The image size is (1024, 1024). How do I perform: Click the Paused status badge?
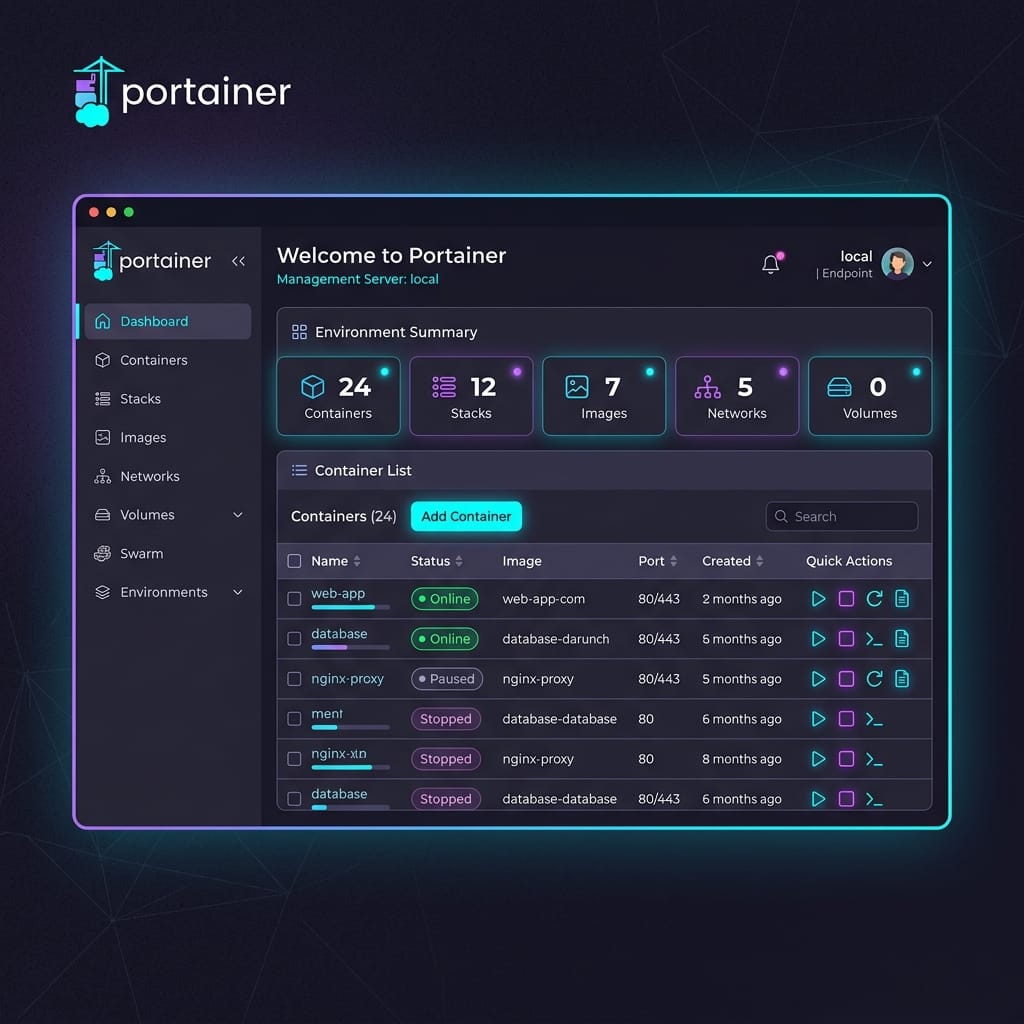[x=447, y=679]
